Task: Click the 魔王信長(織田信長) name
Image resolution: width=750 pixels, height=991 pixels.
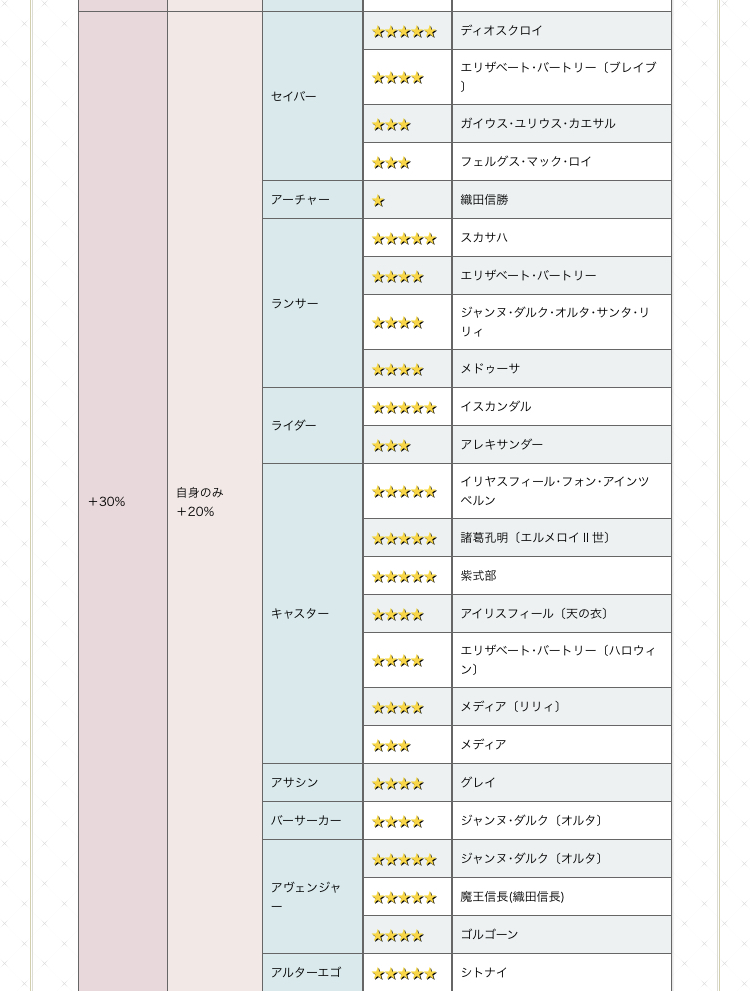Action: (x=512, y=897)
